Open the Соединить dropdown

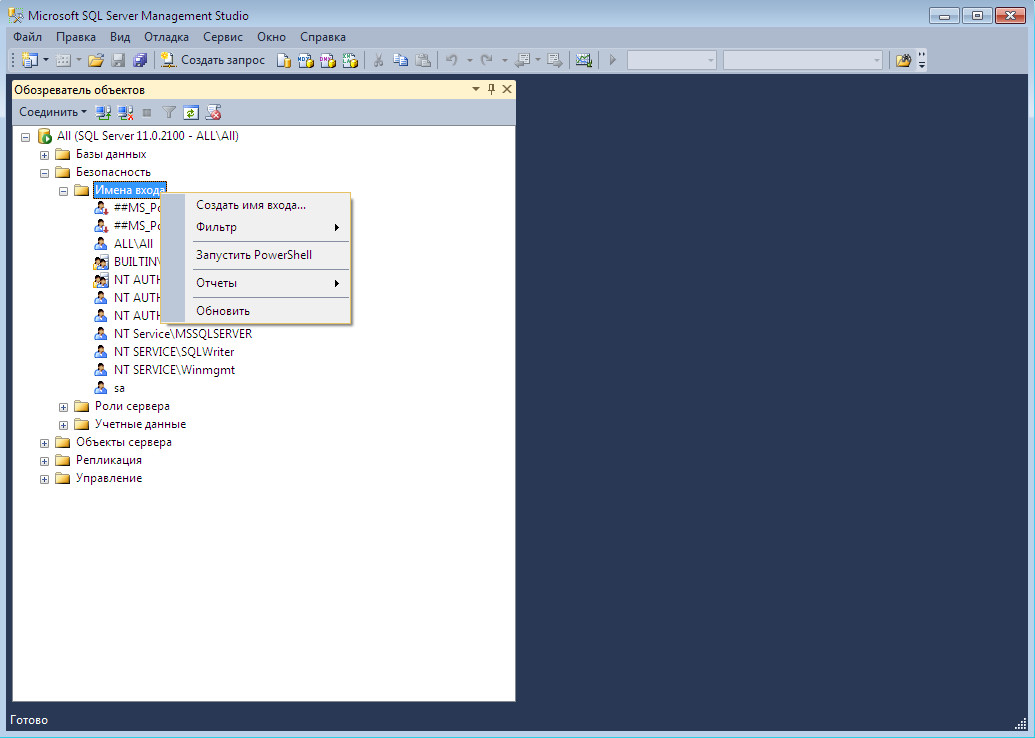(x=53, y=112)
